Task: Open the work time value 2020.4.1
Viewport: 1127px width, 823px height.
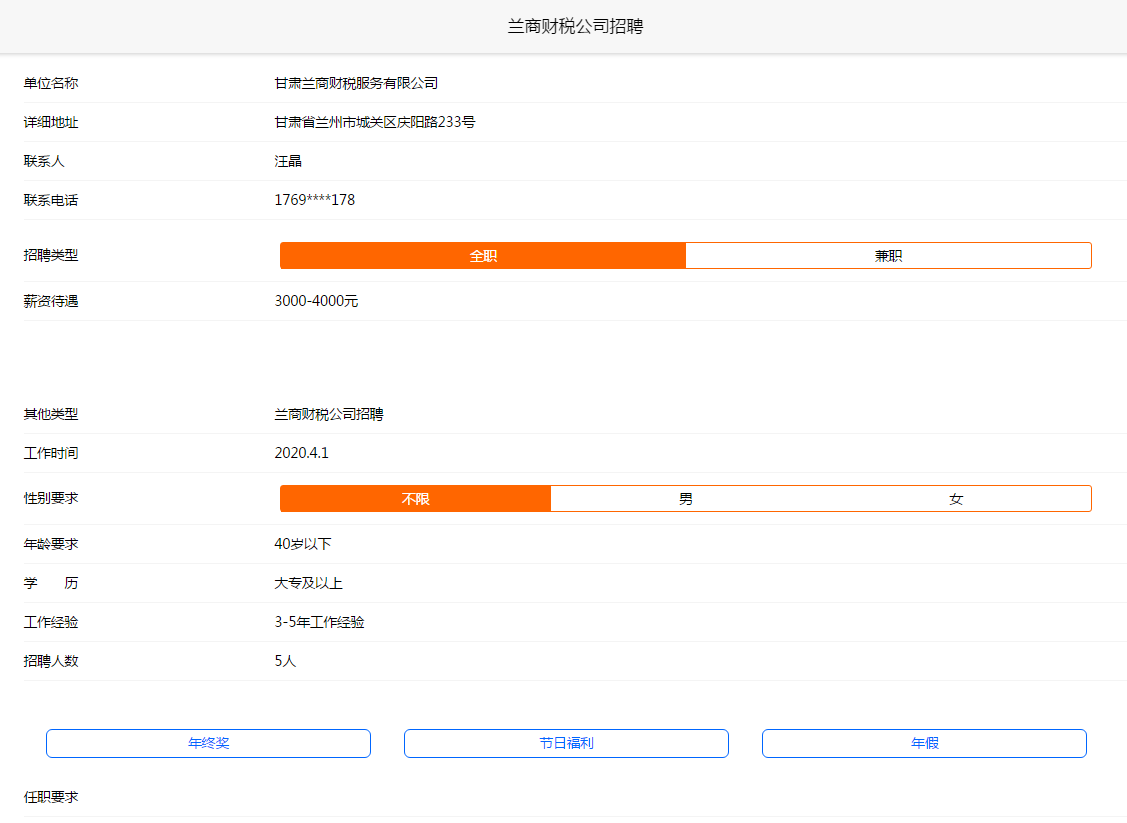Action: tap(301, 453)
